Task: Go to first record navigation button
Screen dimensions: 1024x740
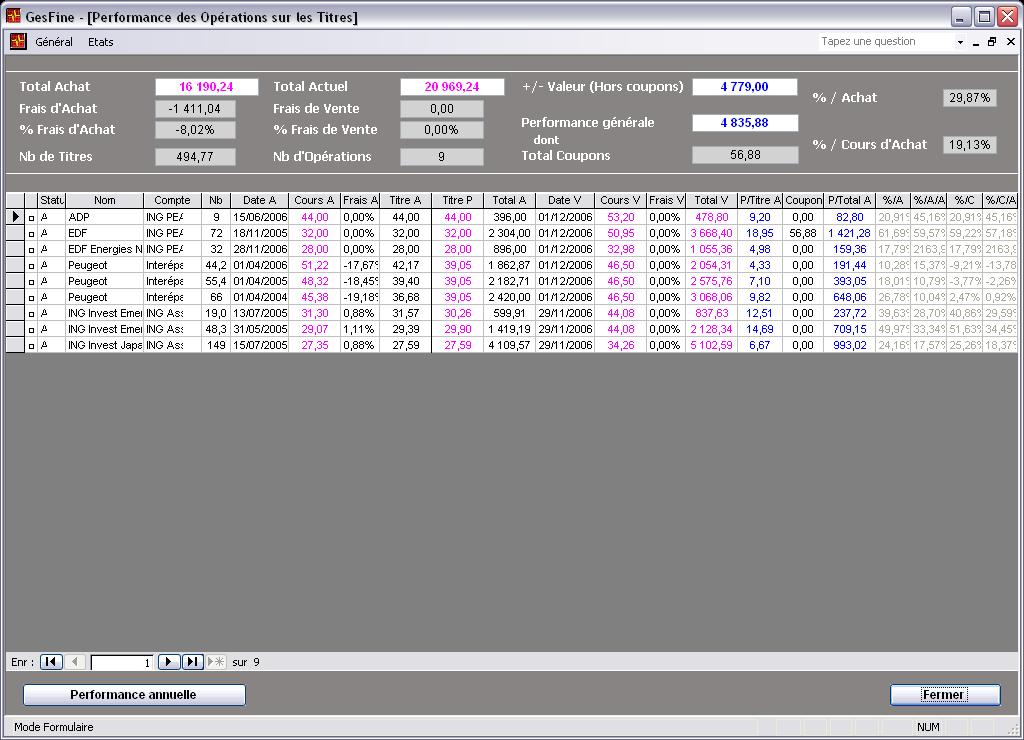Action: 52,662
